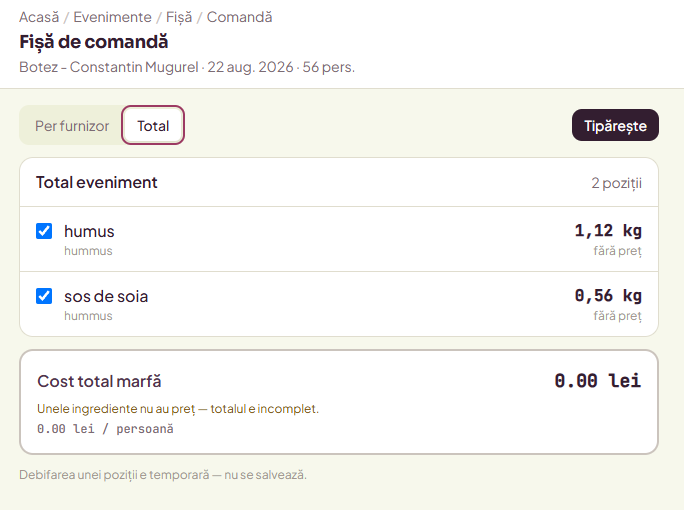Click the 0.00 lei total amount
Screen dimensions: 684x510
pyautogui.click(x=598, y=380)
